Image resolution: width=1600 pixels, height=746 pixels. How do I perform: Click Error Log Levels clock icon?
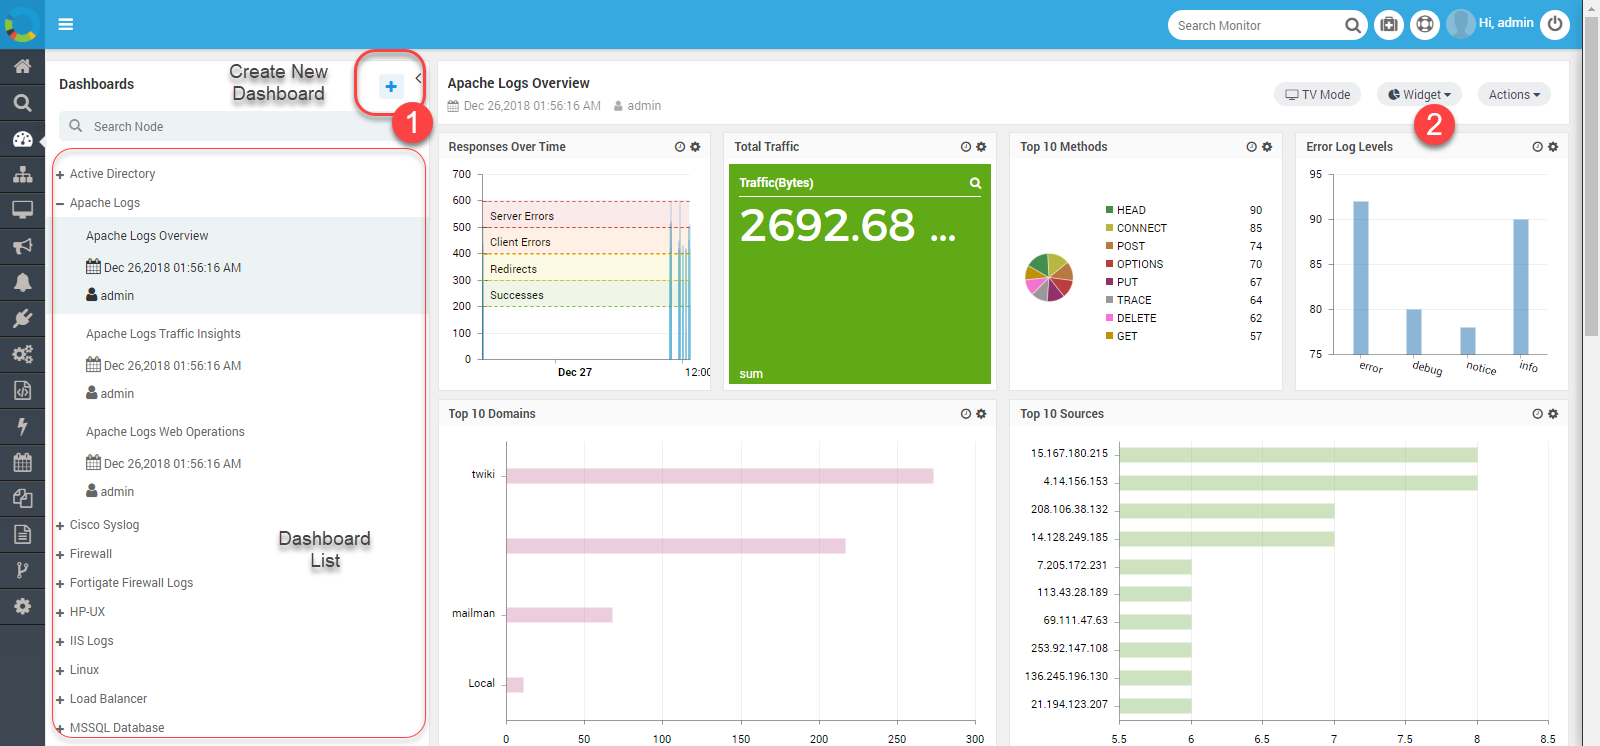1538,147
